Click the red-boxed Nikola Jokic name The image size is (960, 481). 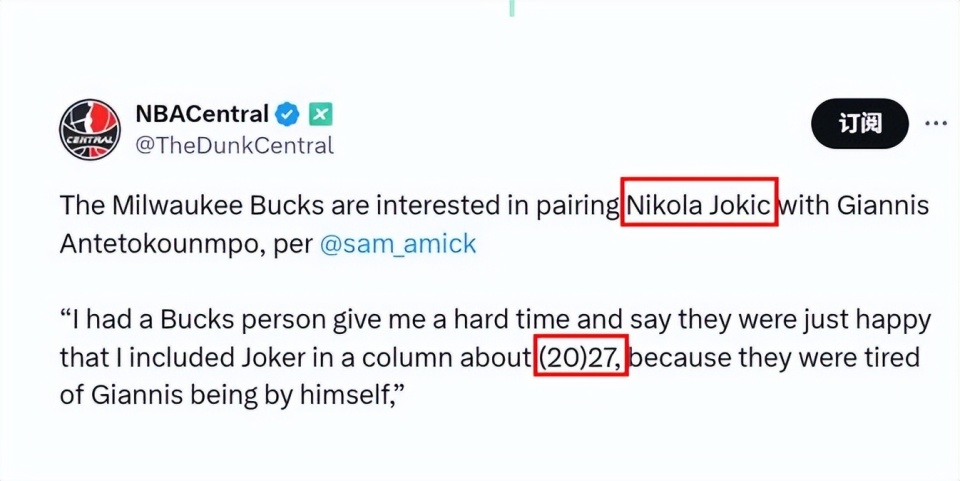(x=699, y=206)
